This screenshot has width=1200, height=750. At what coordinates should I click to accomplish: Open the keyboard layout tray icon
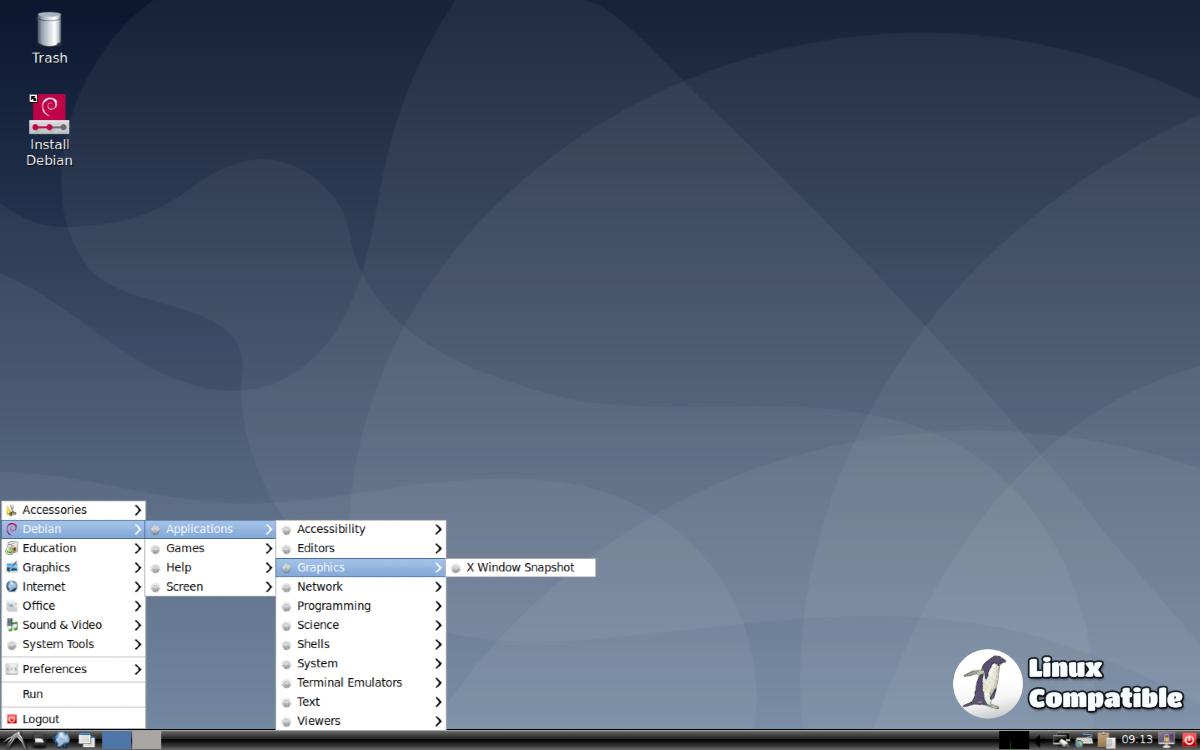pyautogui.click(x=1083, y=740)
